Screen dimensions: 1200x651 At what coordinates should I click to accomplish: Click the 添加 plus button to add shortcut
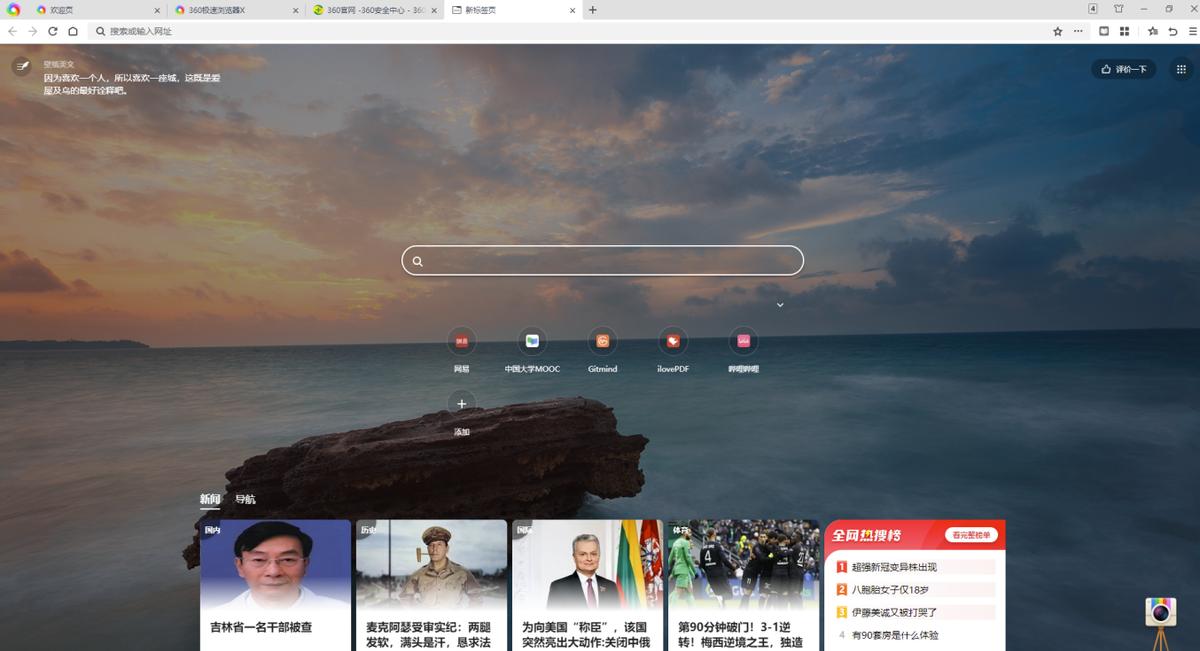click(x=461, y=403)
